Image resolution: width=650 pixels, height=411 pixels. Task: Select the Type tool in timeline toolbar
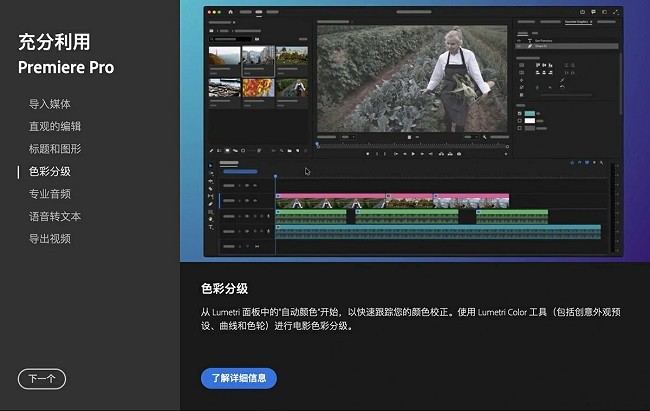click(210, 227)
